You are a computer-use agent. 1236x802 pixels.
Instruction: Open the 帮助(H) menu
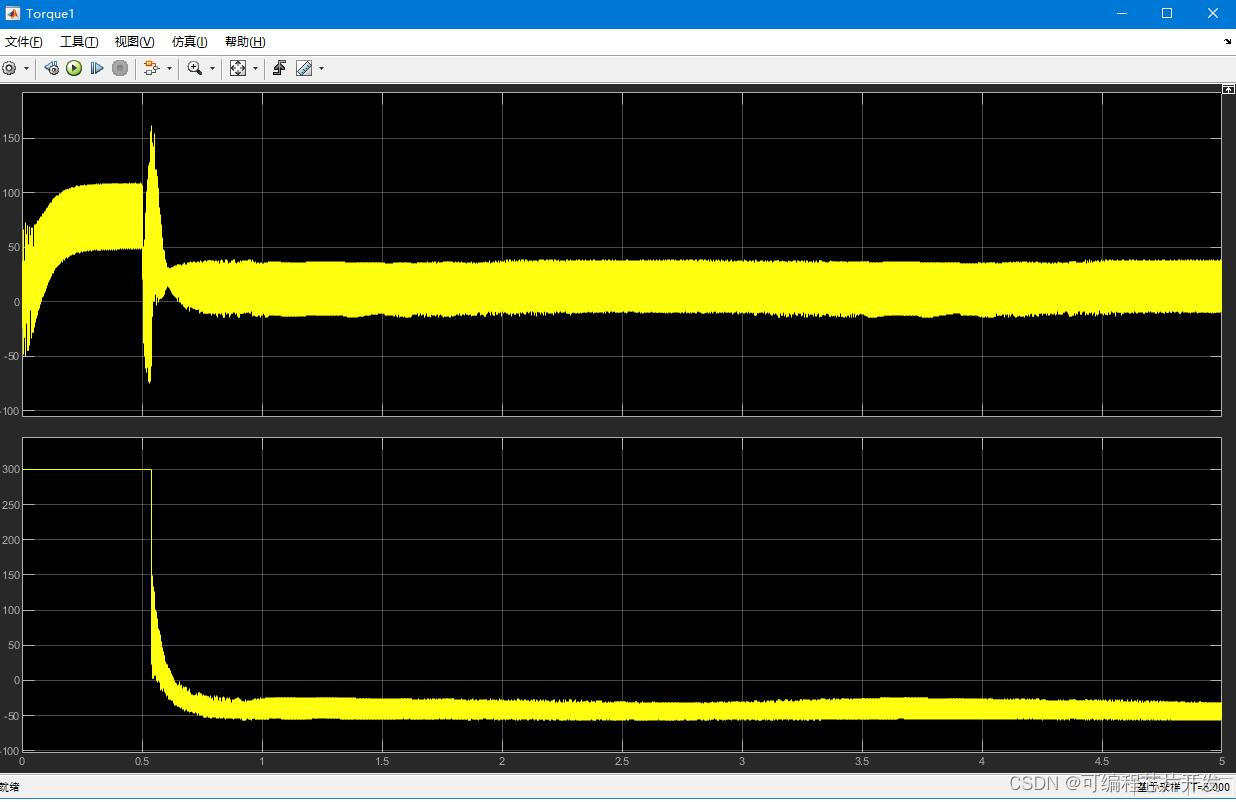[245, 42]
